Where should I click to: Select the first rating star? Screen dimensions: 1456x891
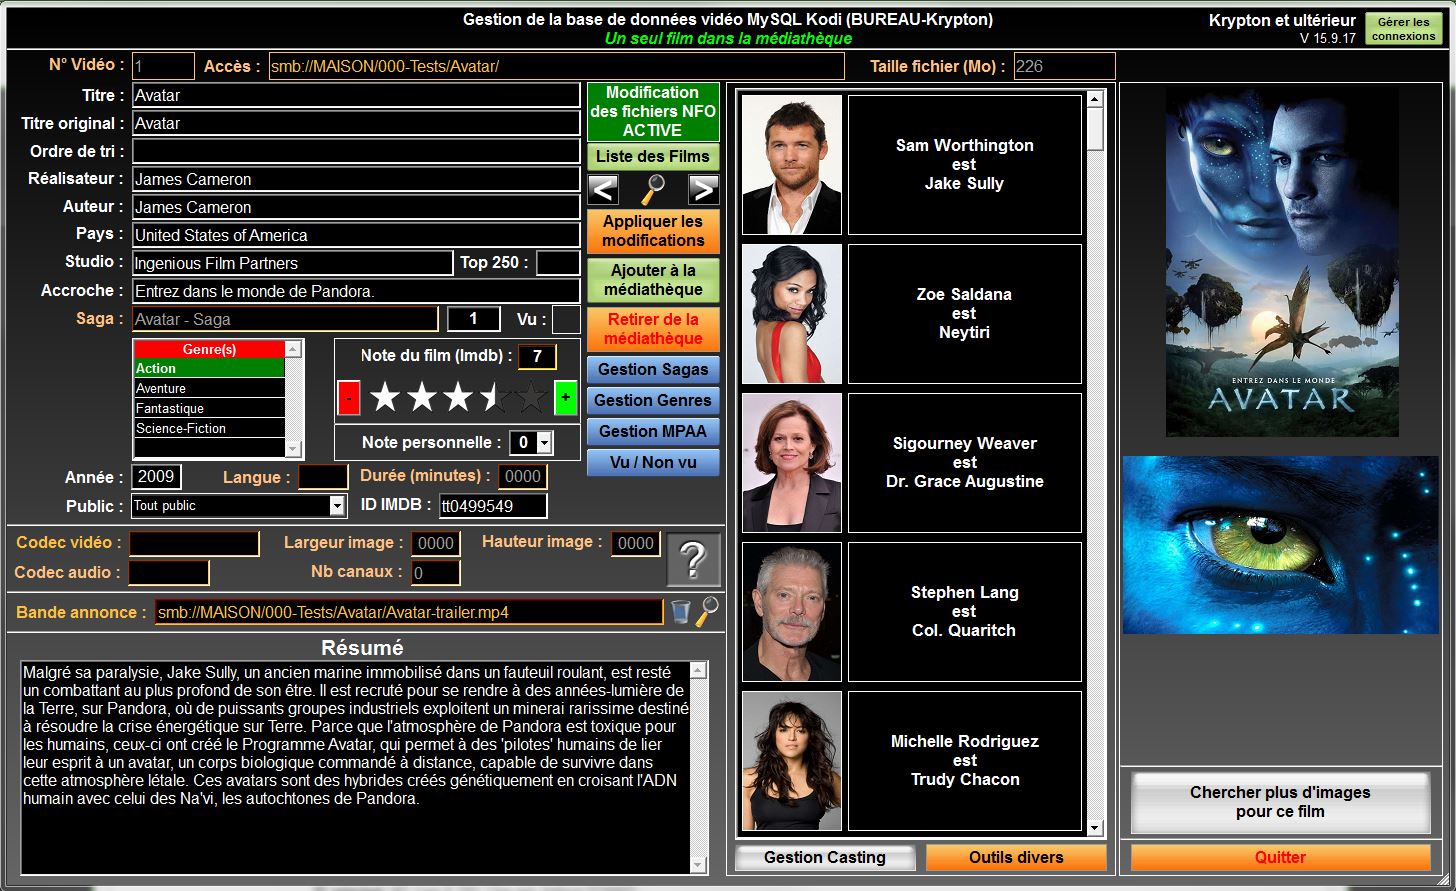click(x=385, y=398)
